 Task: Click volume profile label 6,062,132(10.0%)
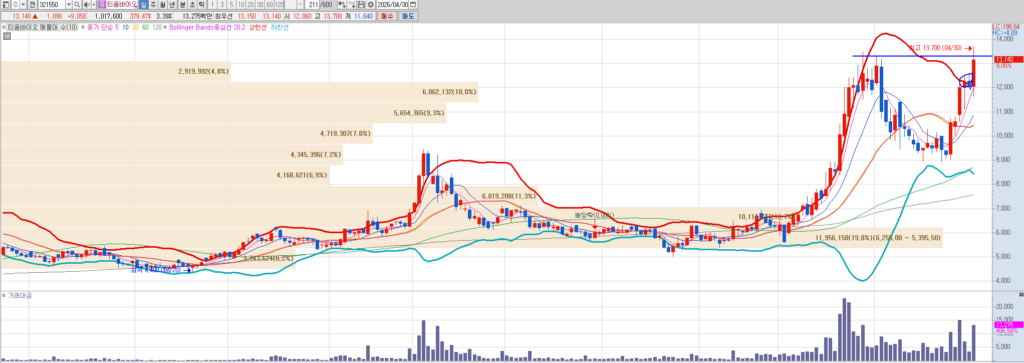click(449, 92)
